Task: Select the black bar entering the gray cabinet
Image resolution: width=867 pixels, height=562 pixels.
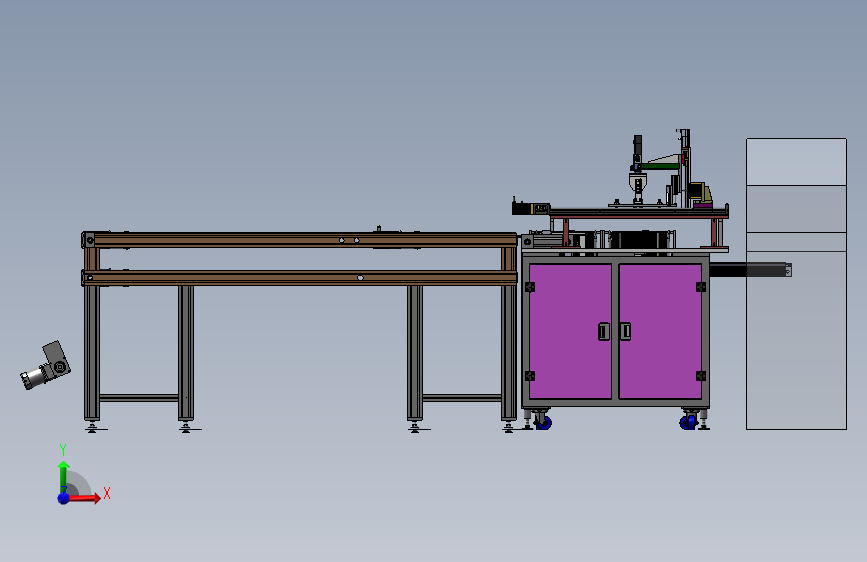Action: click(x=750, y=270)
